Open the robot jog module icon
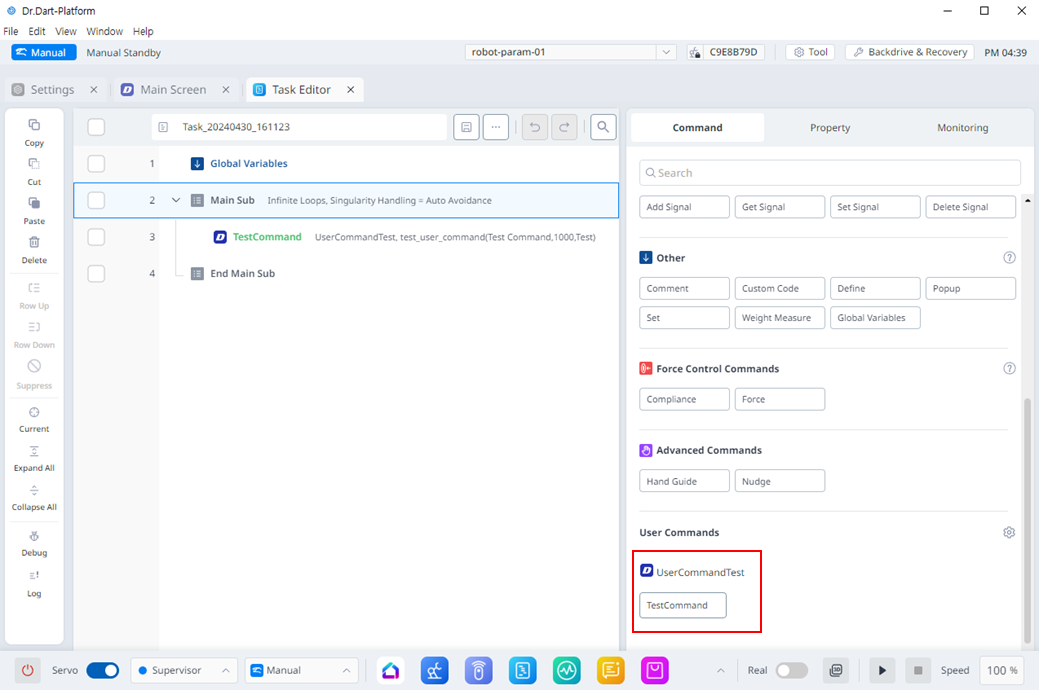Viewport: 1039px width, 690px height. point(435,671)
